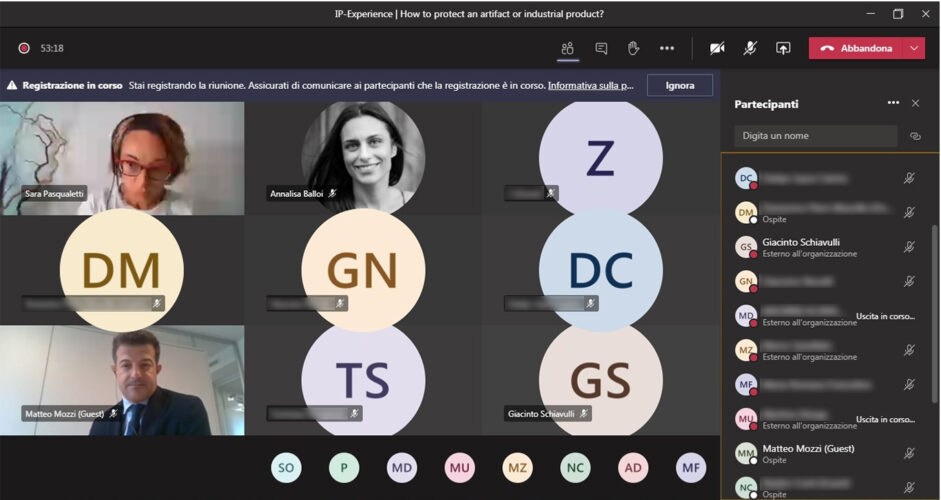
Task: Select the large GS avatar tile
Action: [x=601, y=381]
